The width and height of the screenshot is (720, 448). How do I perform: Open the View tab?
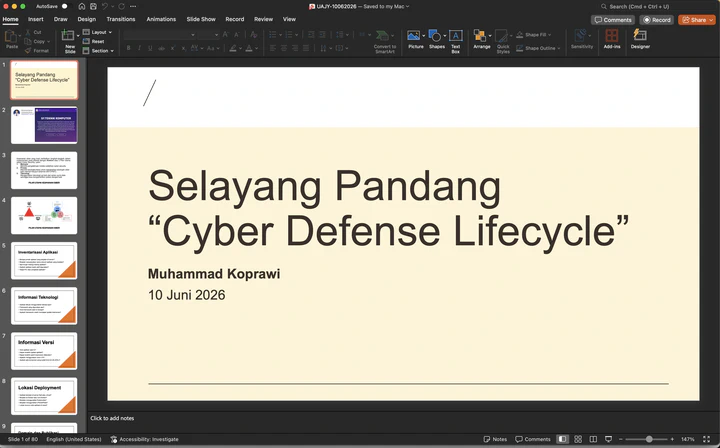click(289, 19)
